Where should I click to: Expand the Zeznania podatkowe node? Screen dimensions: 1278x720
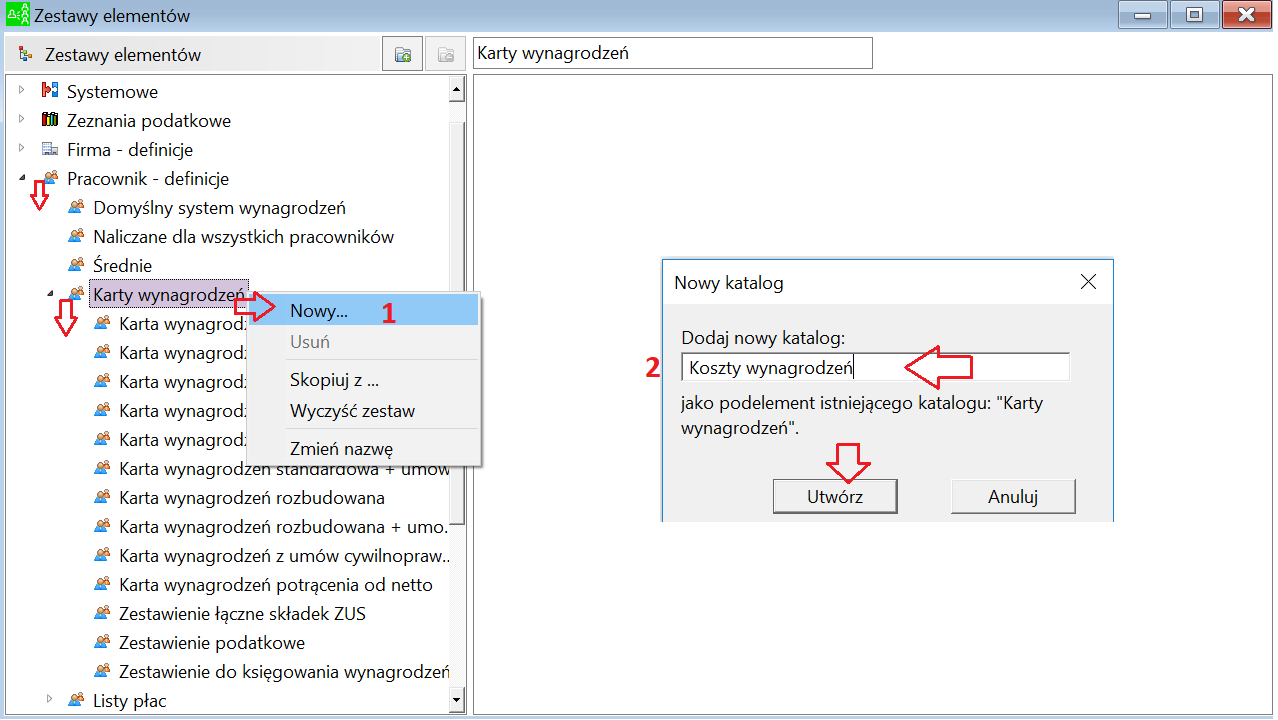[22, 120]
